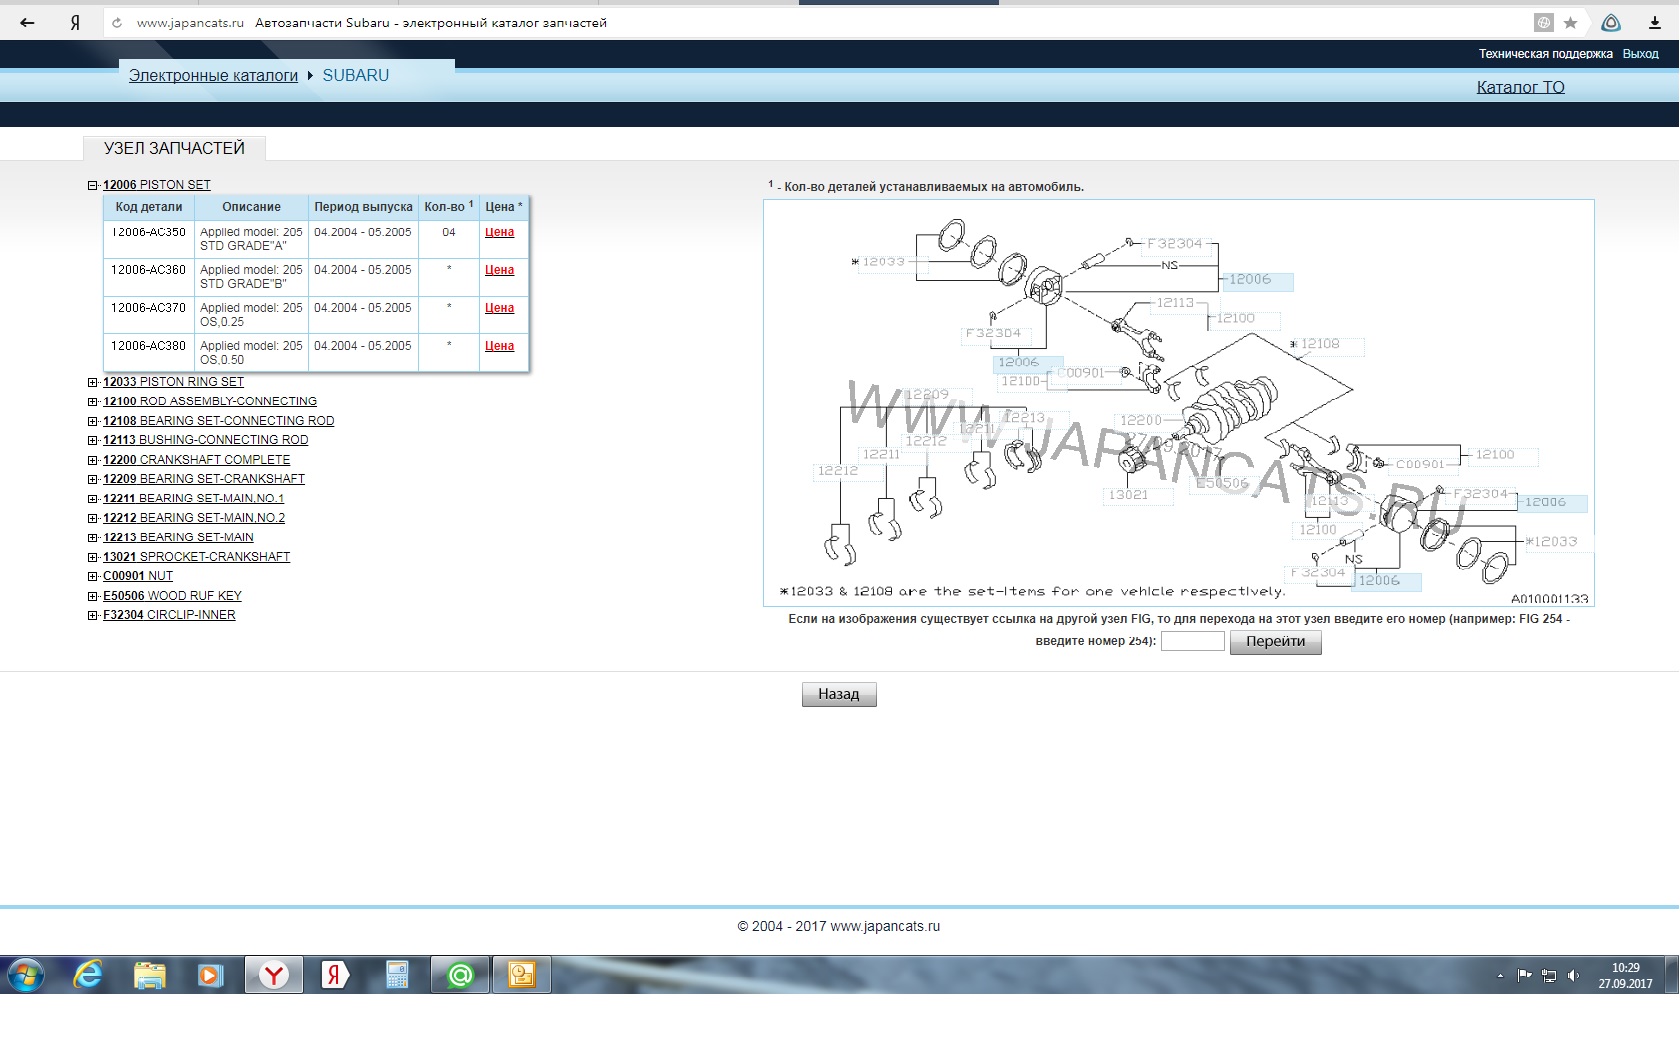Screen dimensions: 1680x1050
Task: Click the Период выпуска column header
Action: click(363, 207)
